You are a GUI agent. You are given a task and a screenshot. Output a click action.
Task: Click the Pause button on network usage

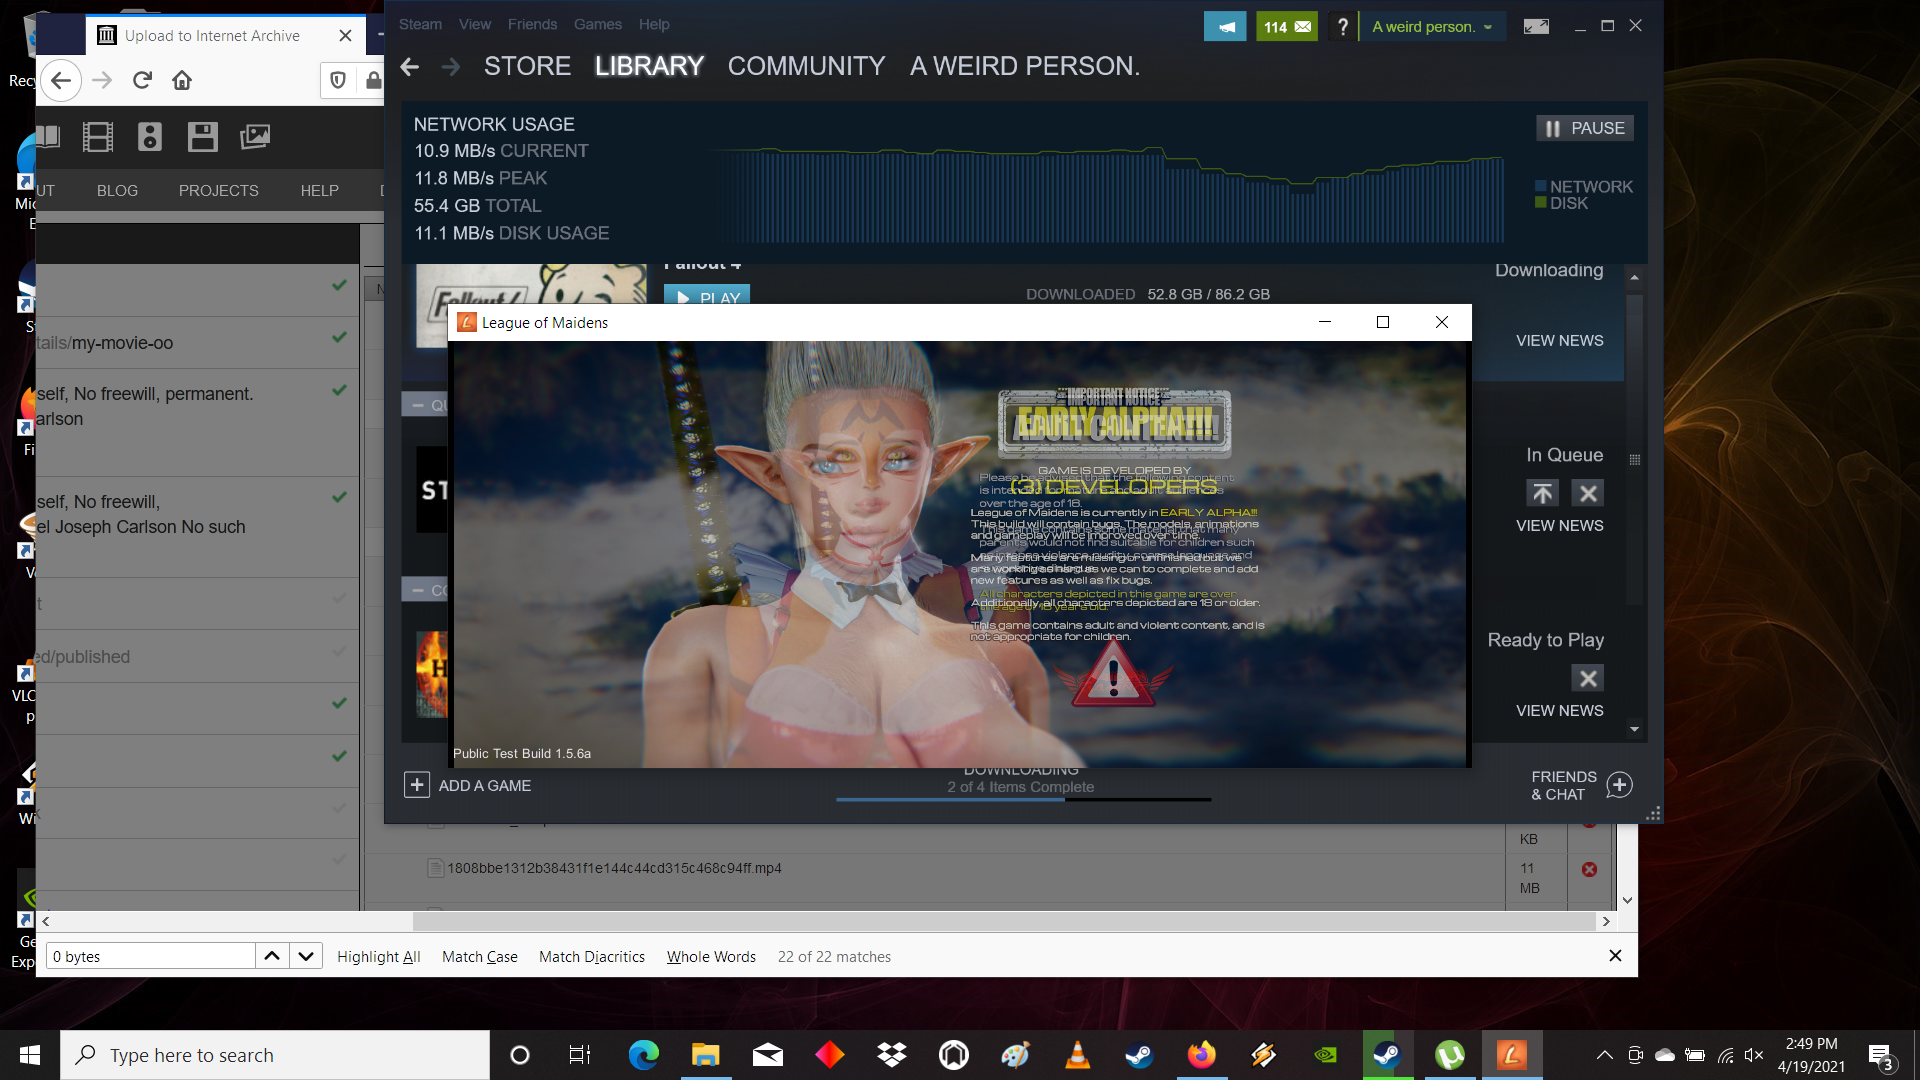[x=1584, y=128]
